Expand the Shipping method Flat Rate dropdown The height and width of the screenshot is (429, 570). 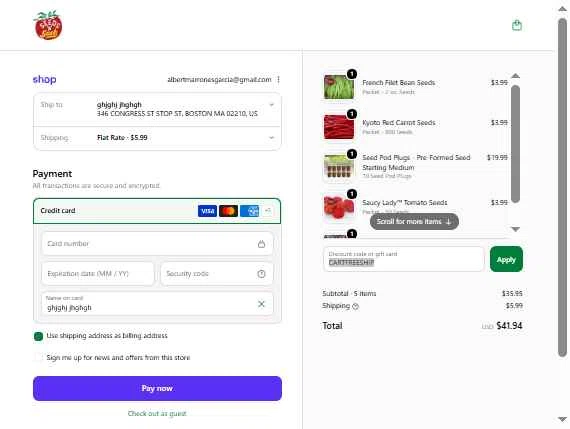[271, 138]
